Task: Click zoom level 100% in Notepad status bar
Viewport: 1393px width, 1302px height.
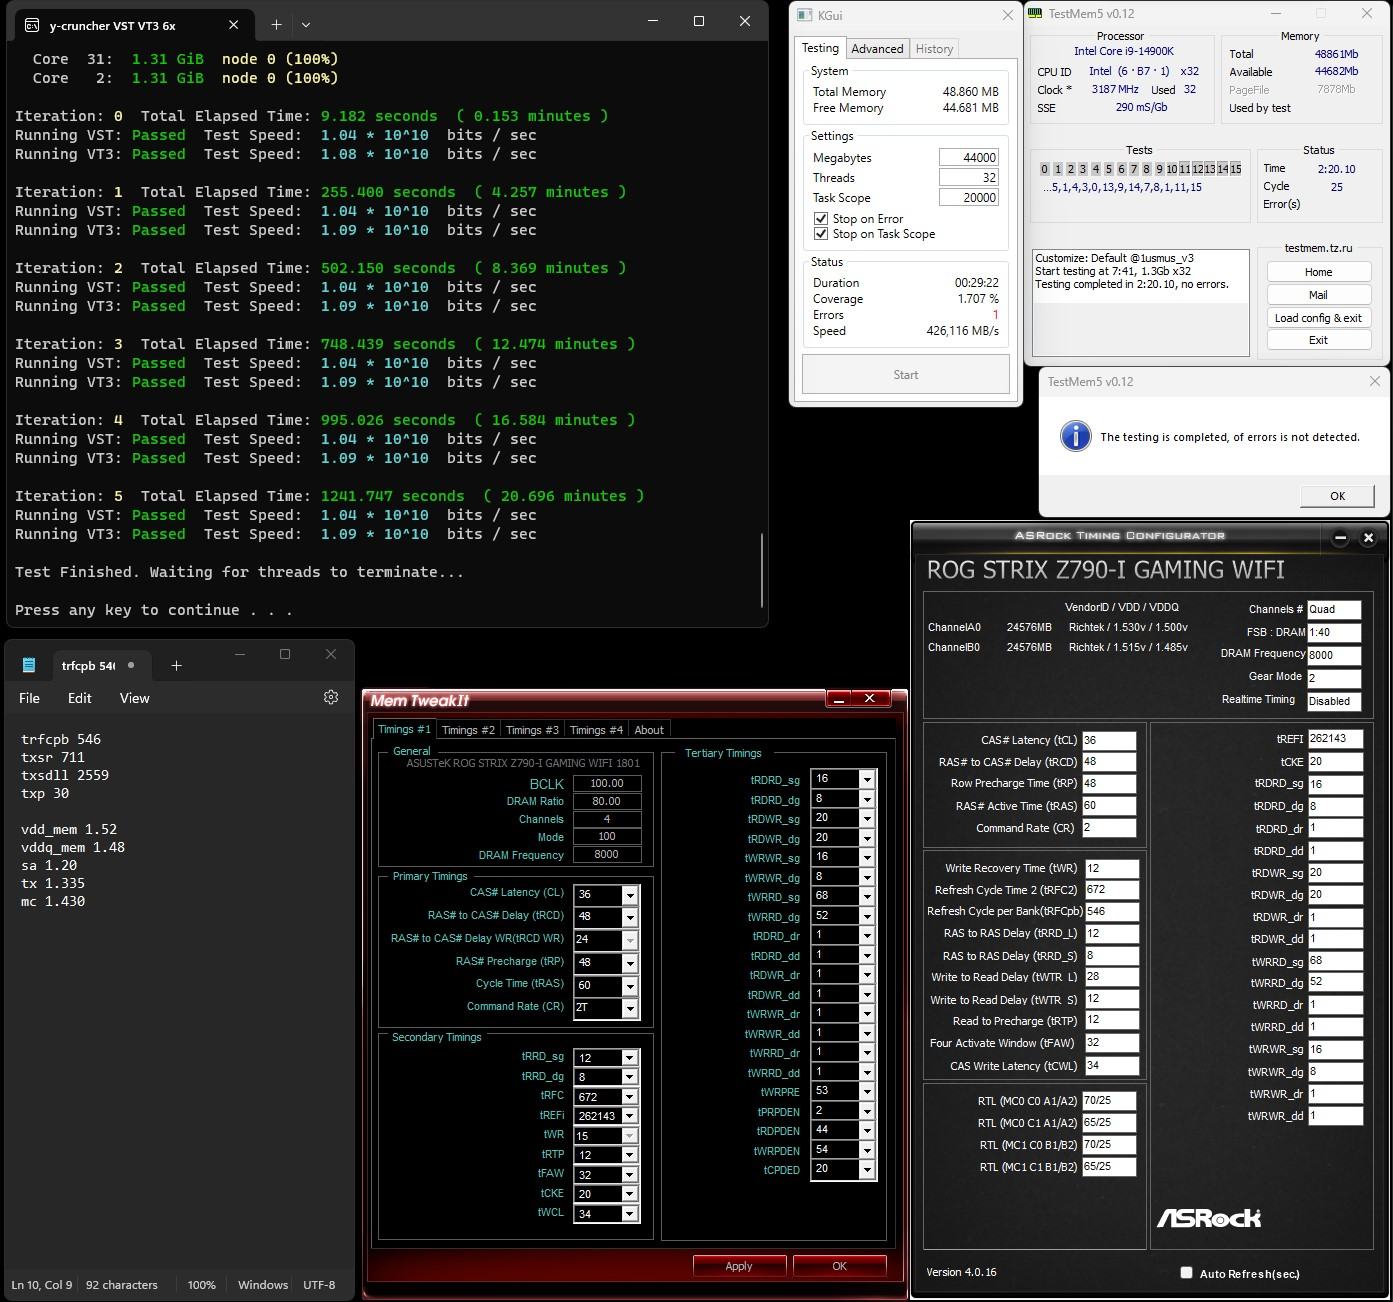Action: click(201, 1285)
